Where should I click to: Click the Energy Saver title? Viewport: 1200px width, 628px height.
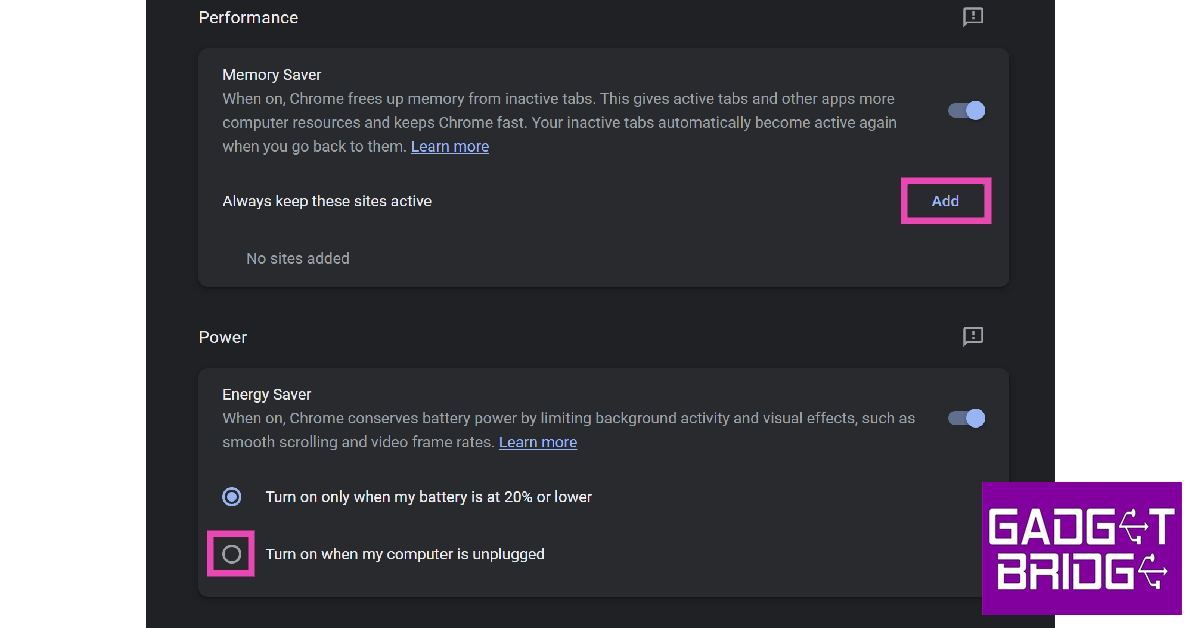[267, 395]
